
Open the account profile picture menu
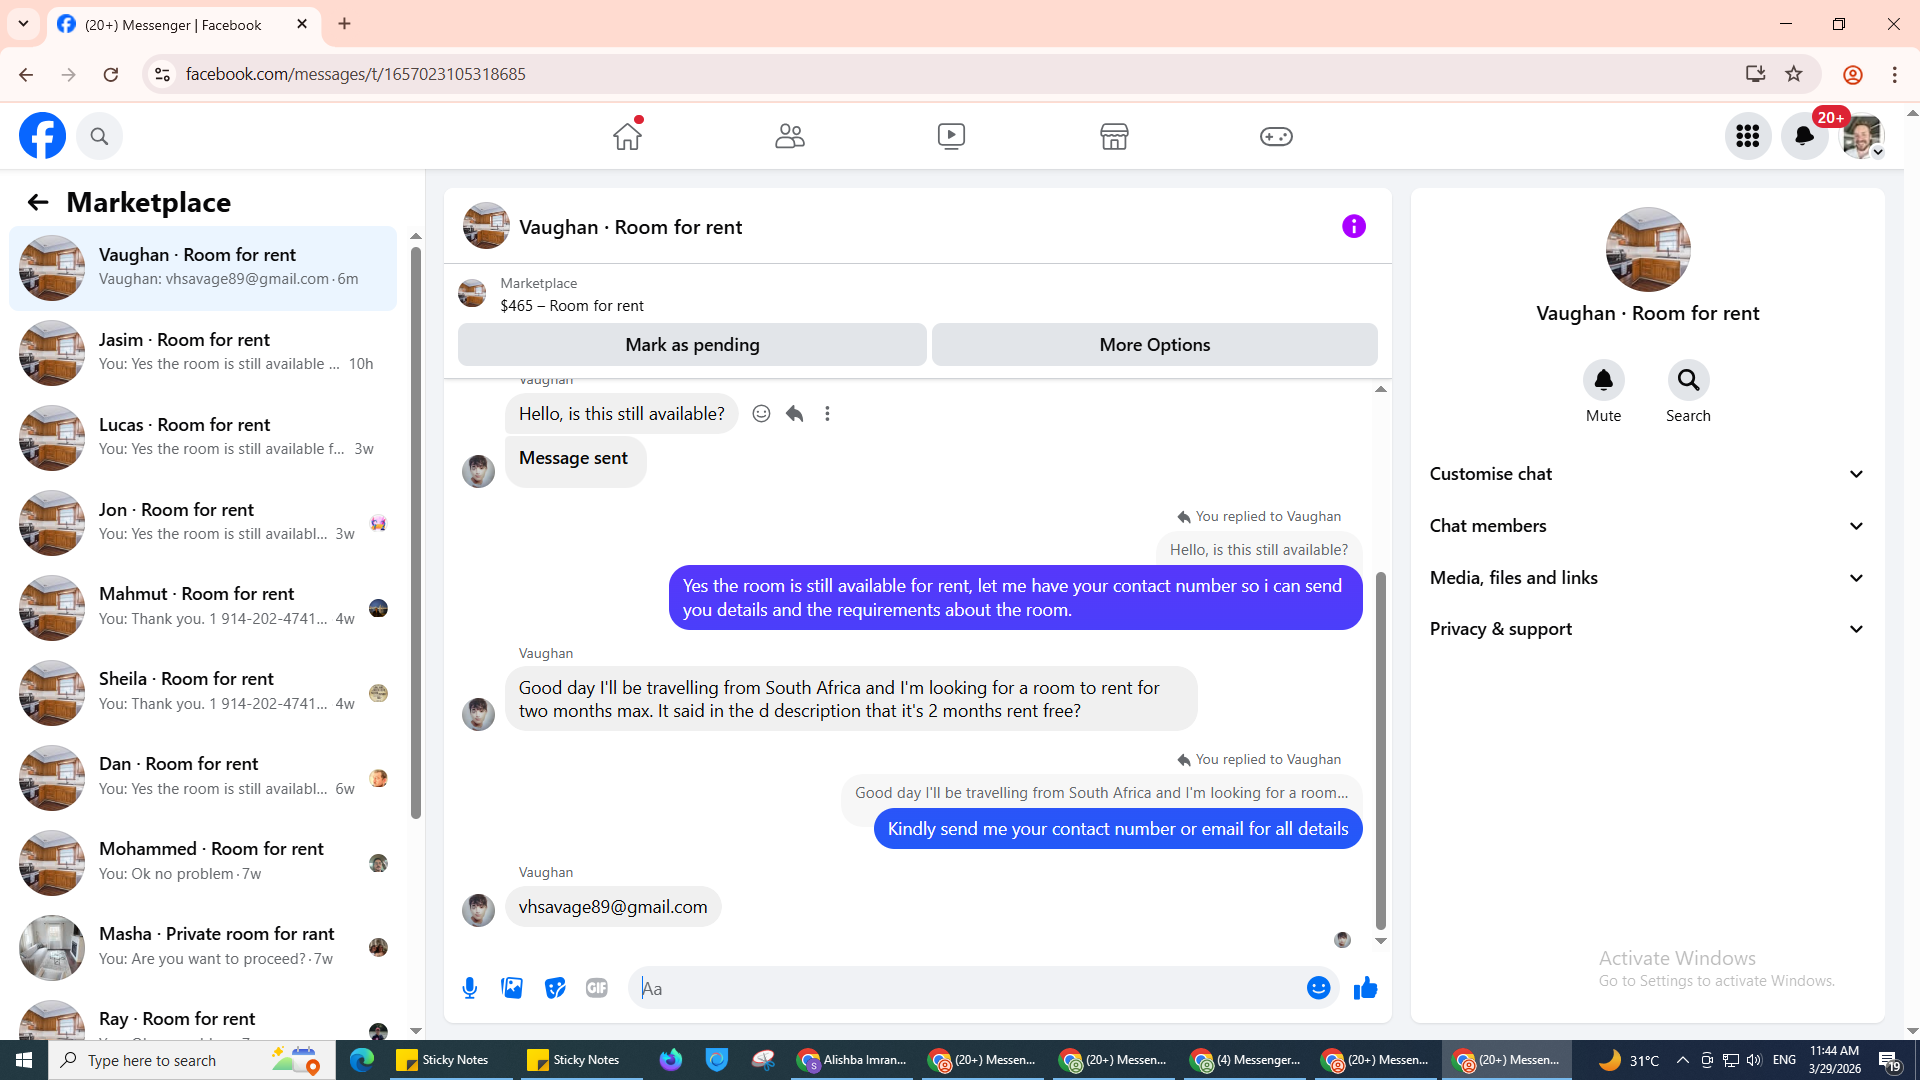click(x=1861, y=136)
